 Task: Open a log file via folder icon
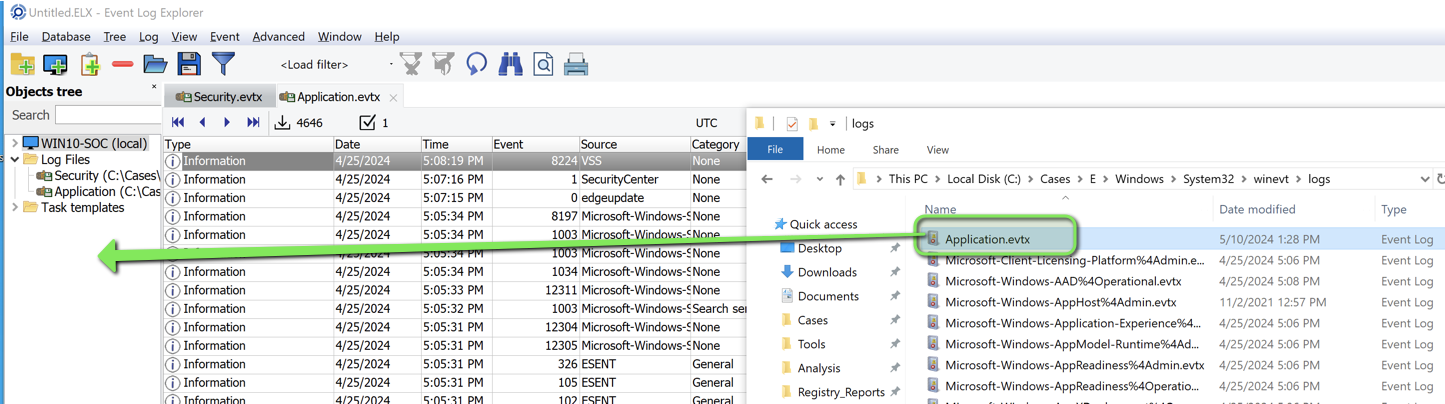coord(155,65)
